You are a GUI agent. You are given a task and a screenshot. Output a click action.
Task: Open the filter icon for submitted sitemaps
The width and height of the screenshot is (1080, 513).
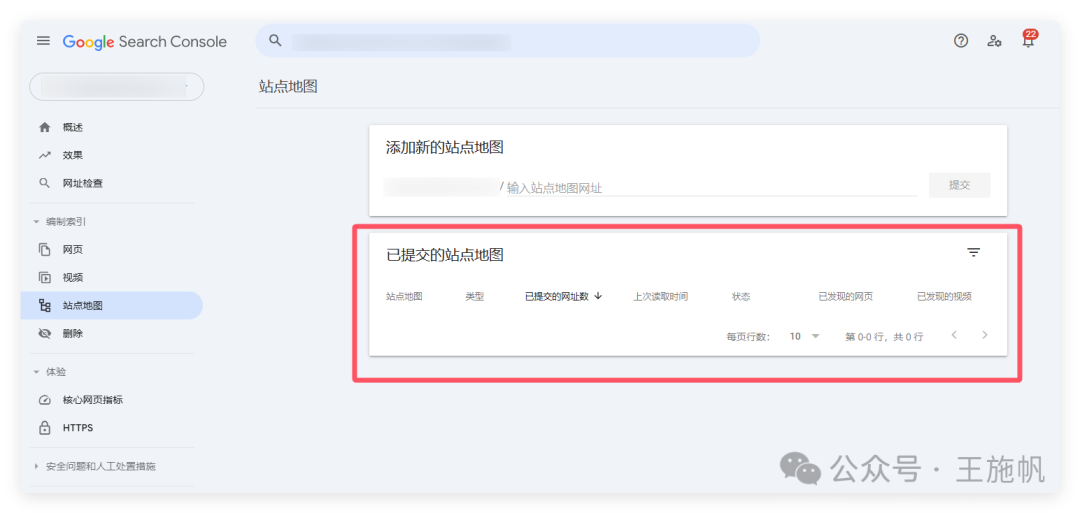(973, 253)
